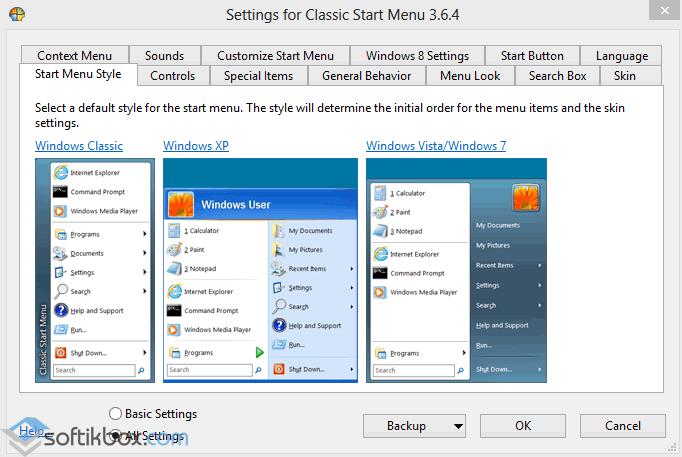
Task: Open the Customize Start Menu tab
Action: tap(275, 56)
